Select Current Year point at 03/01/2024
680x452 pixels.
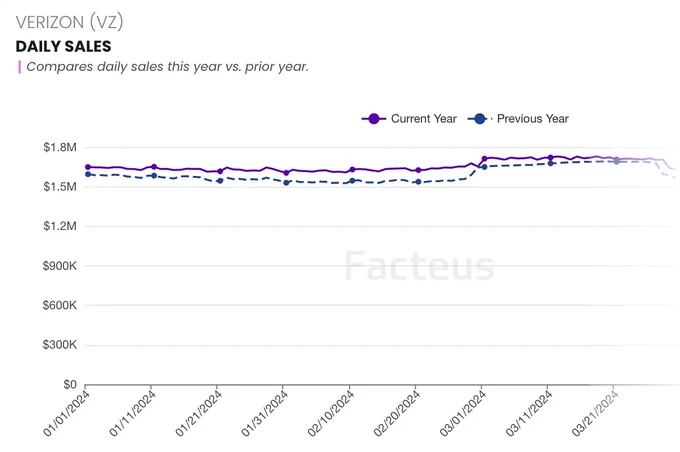point(484,158)
